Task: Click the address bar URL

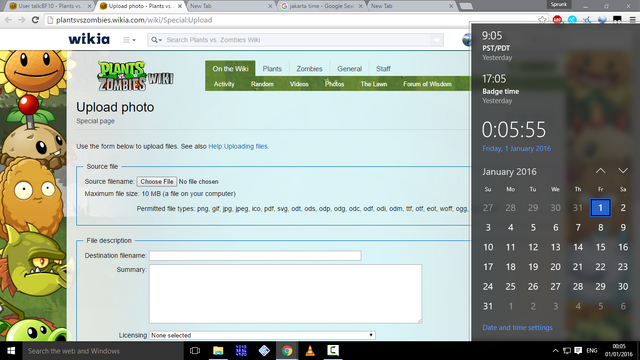Action: click(134, 20)
